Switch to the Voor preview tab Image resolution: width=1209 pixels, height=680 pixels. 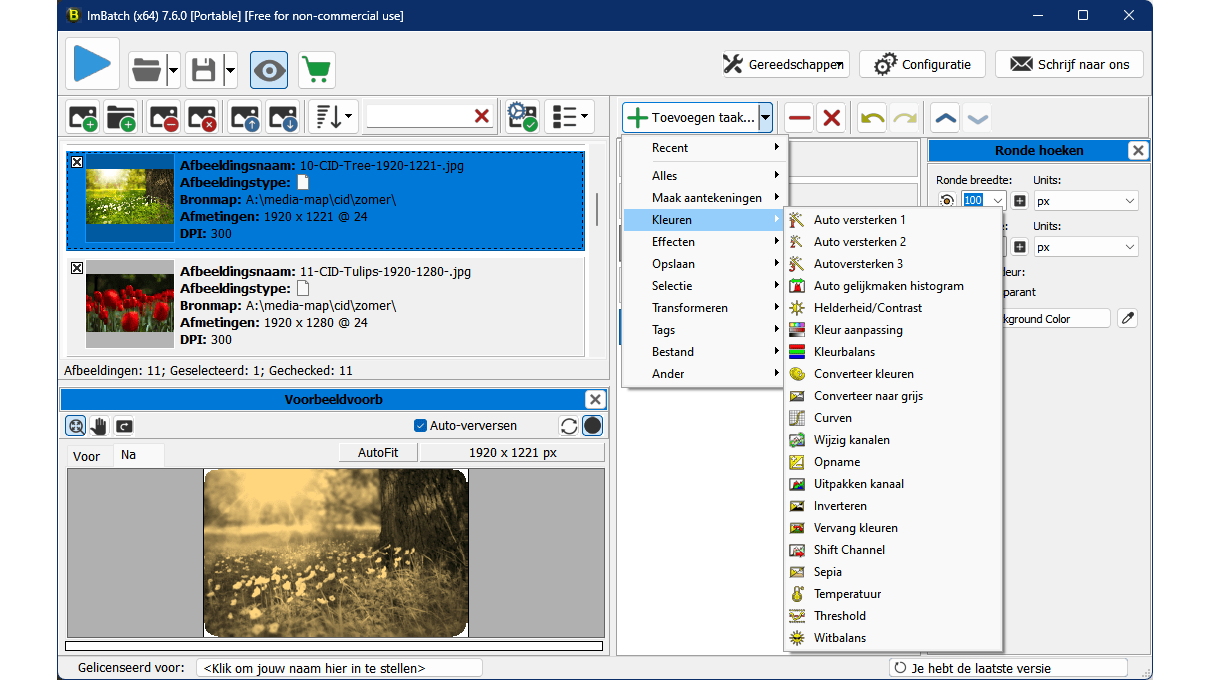coord(87,456)
